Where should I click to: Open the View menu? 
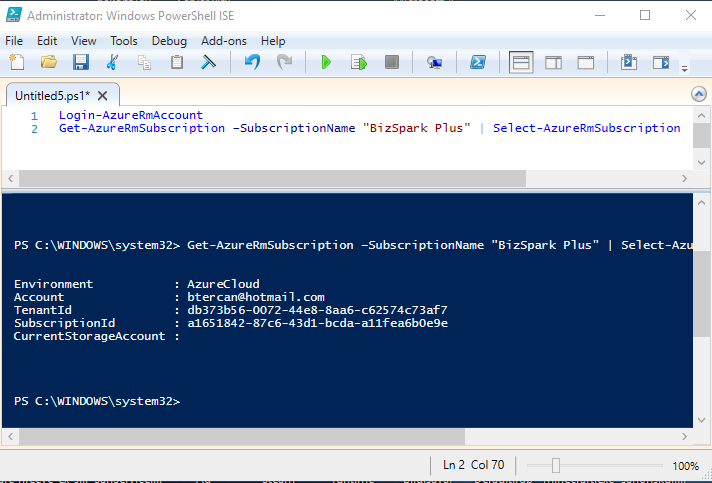coord(84,41)
